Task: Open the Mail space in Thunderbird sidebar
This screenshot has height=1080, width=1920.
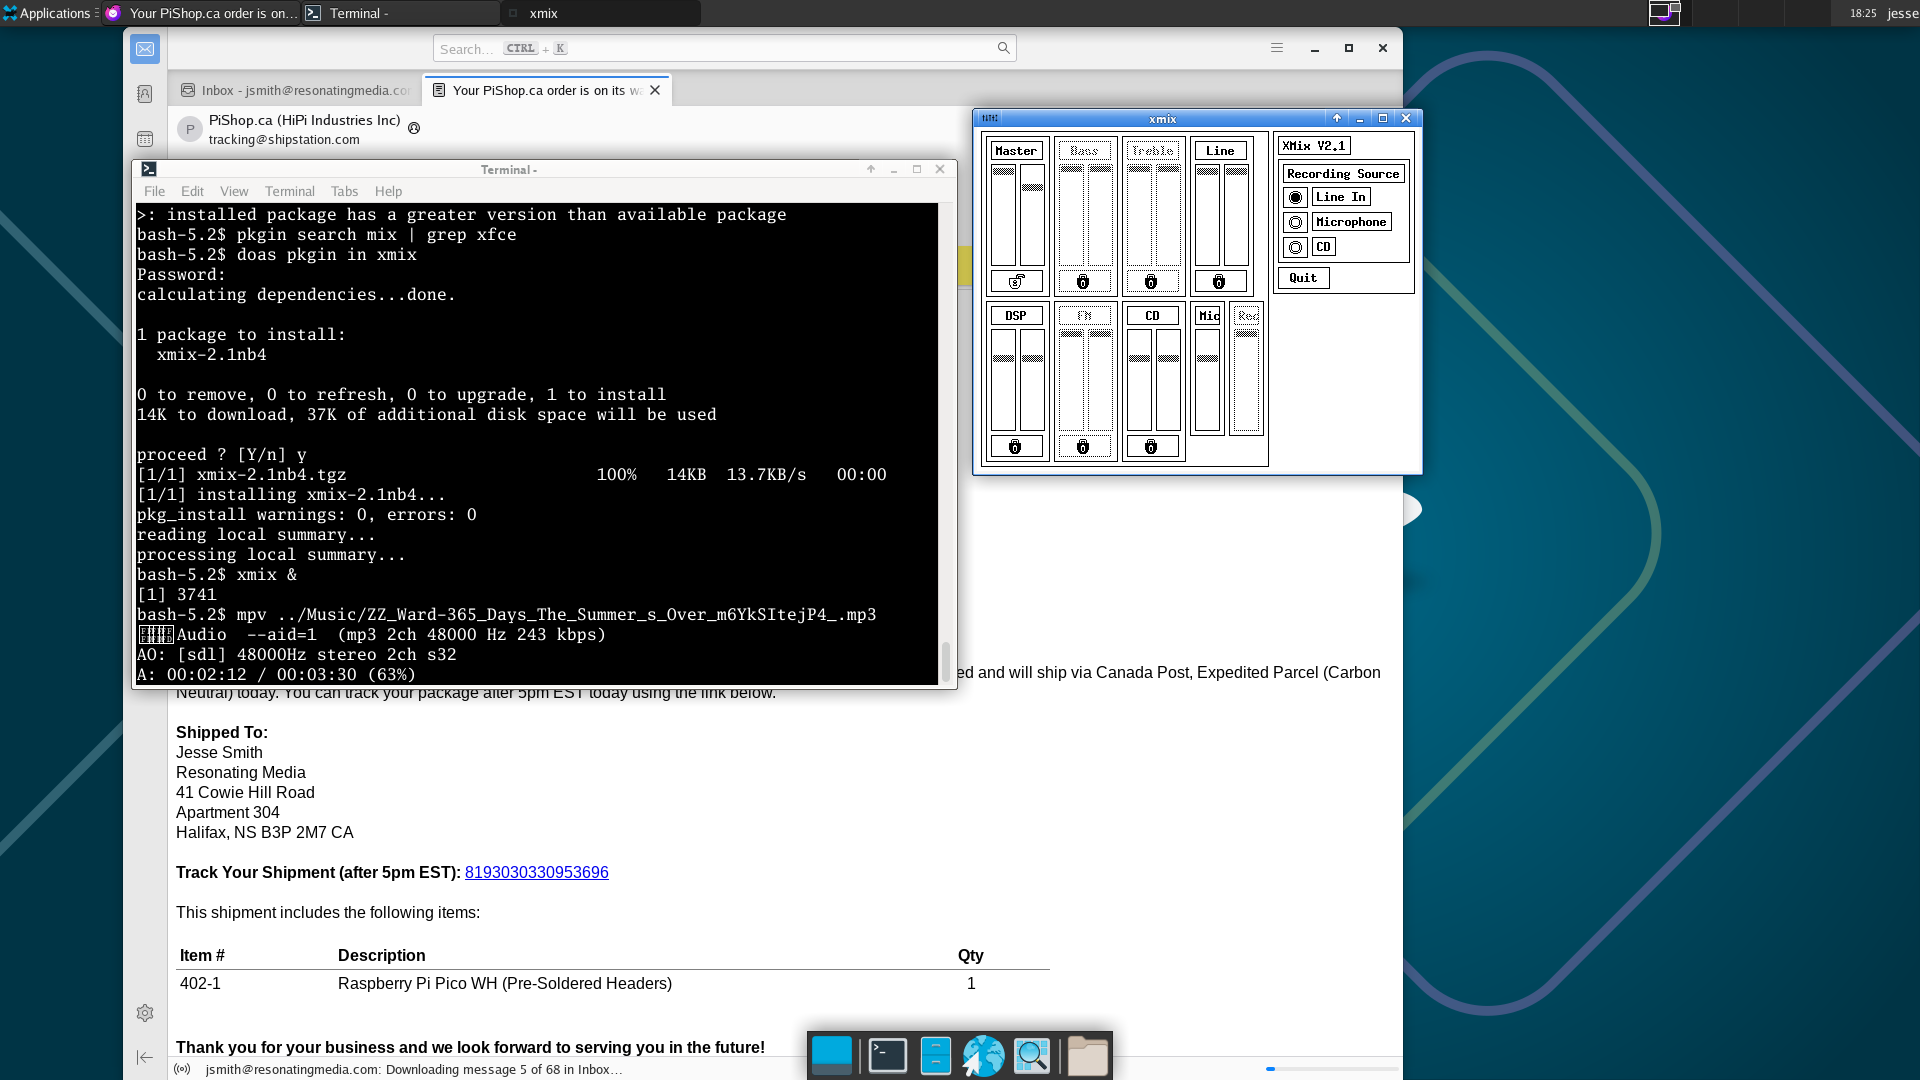Action: coord(145,49)
